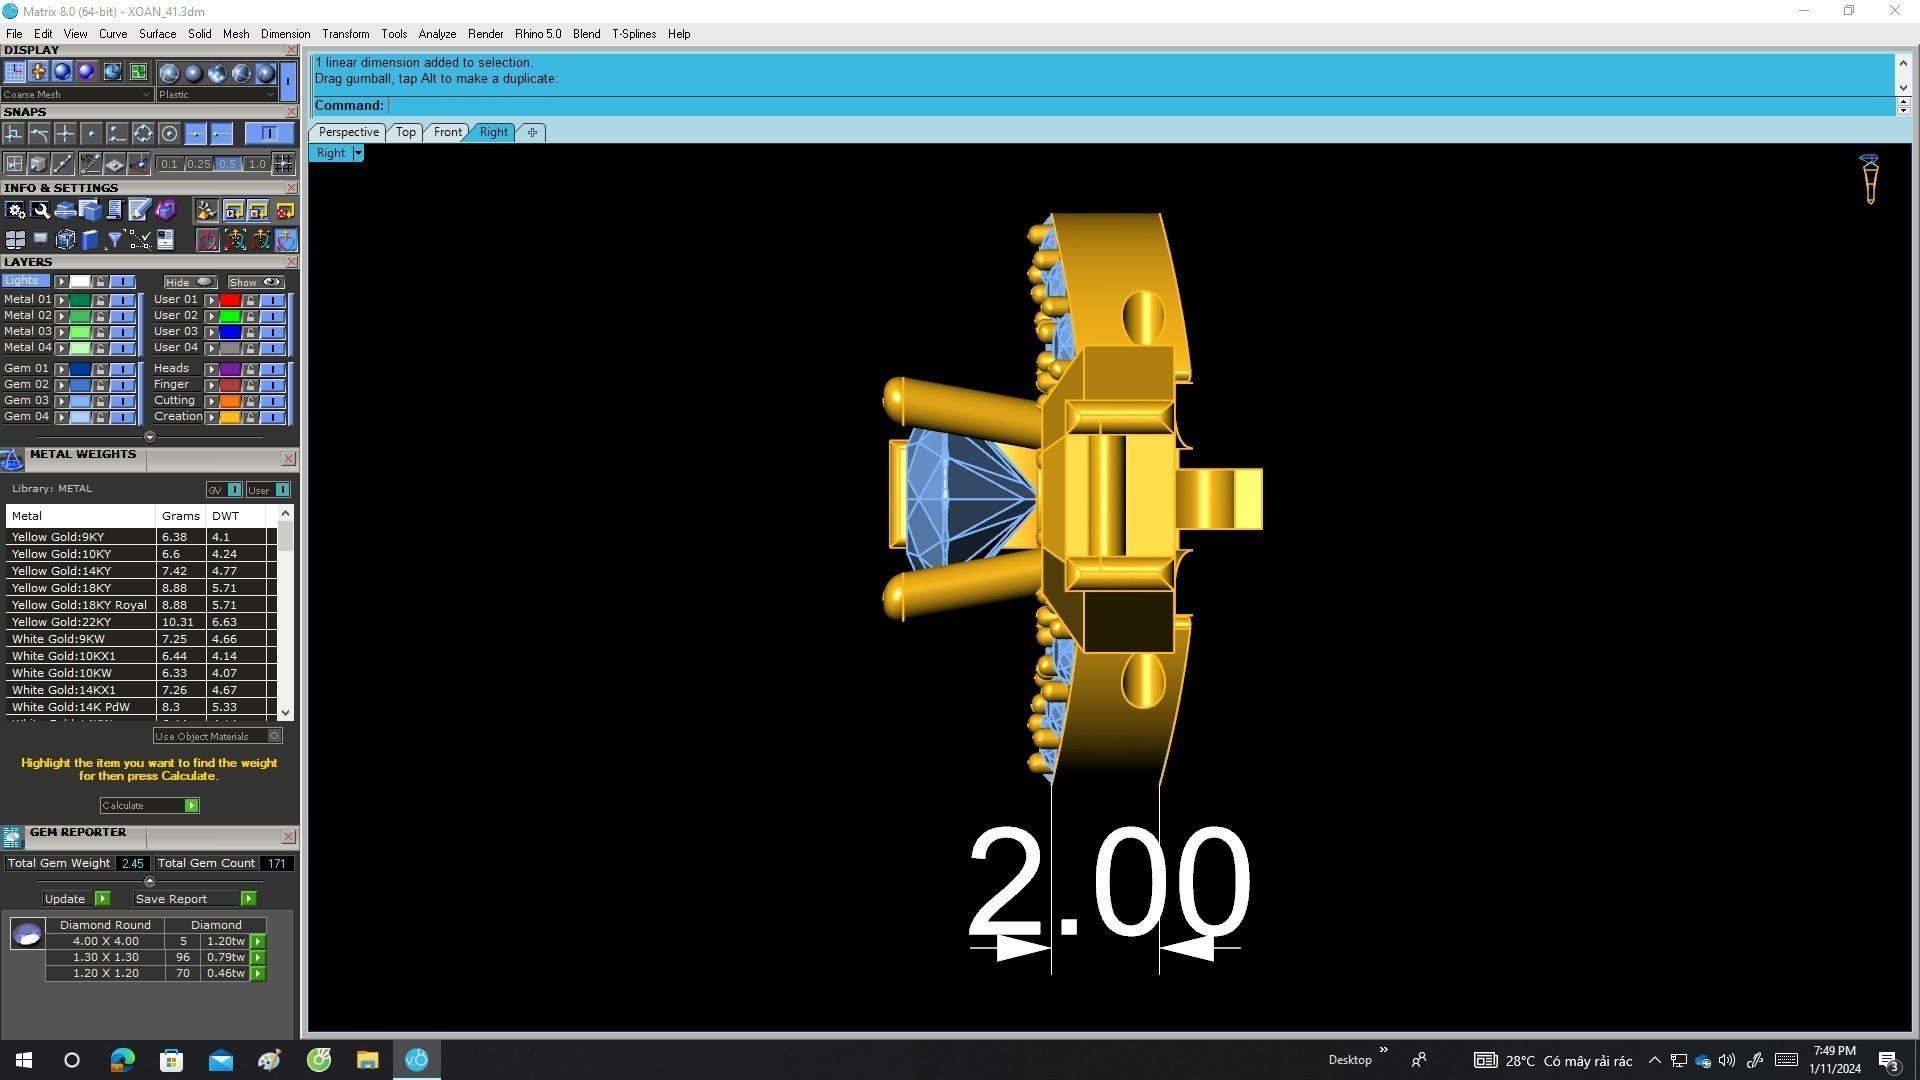Switch to the Perspective viewport tab
This screenshot has height=1080, width=1920.
pyautogui.click(x=348, y=132)
